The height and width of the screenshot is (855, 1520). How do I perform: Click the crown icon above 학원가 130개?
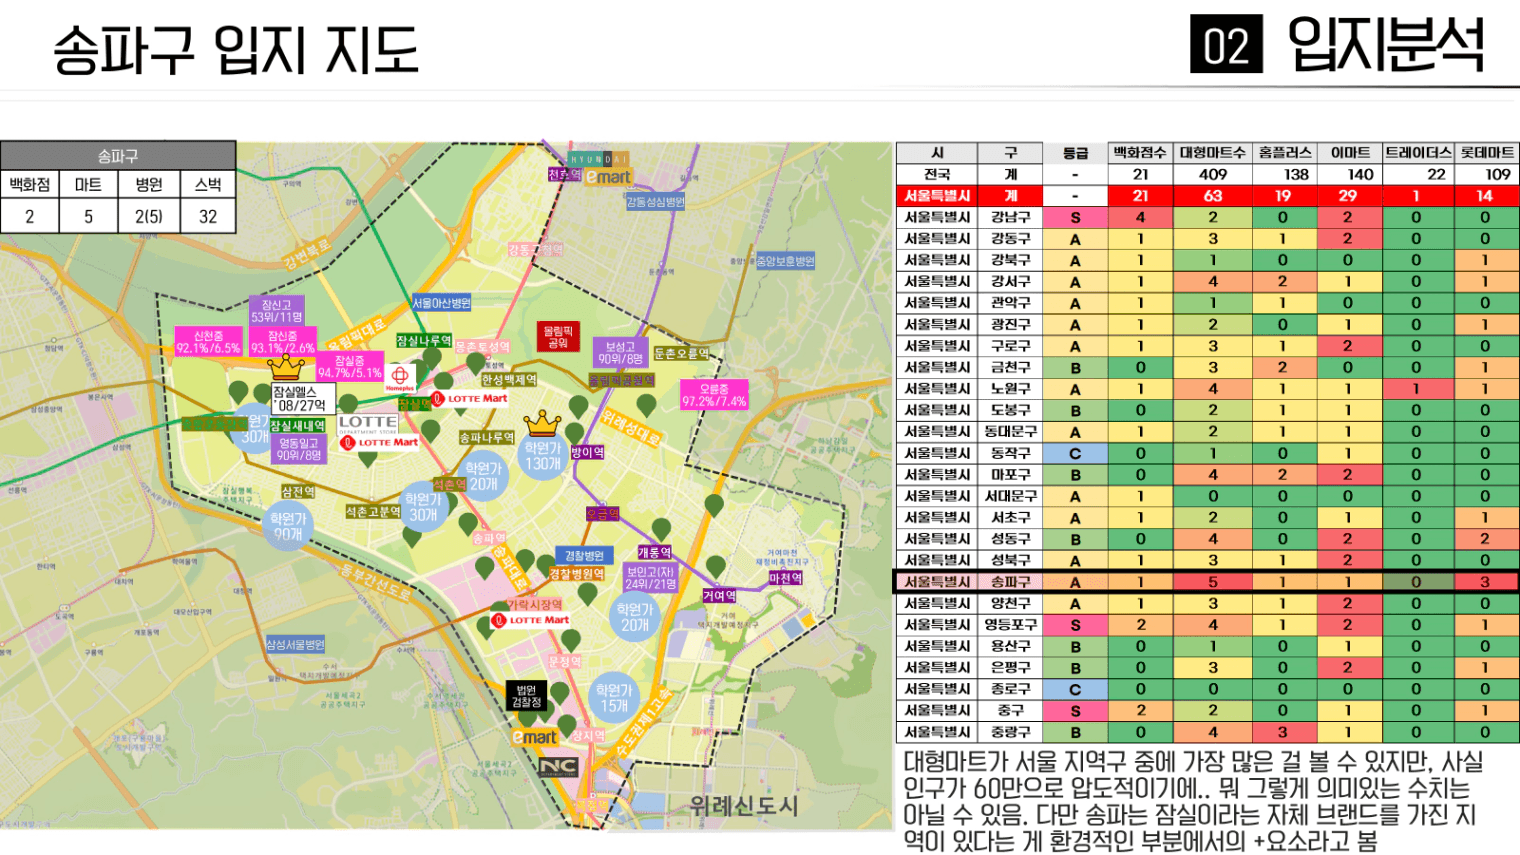542,423
